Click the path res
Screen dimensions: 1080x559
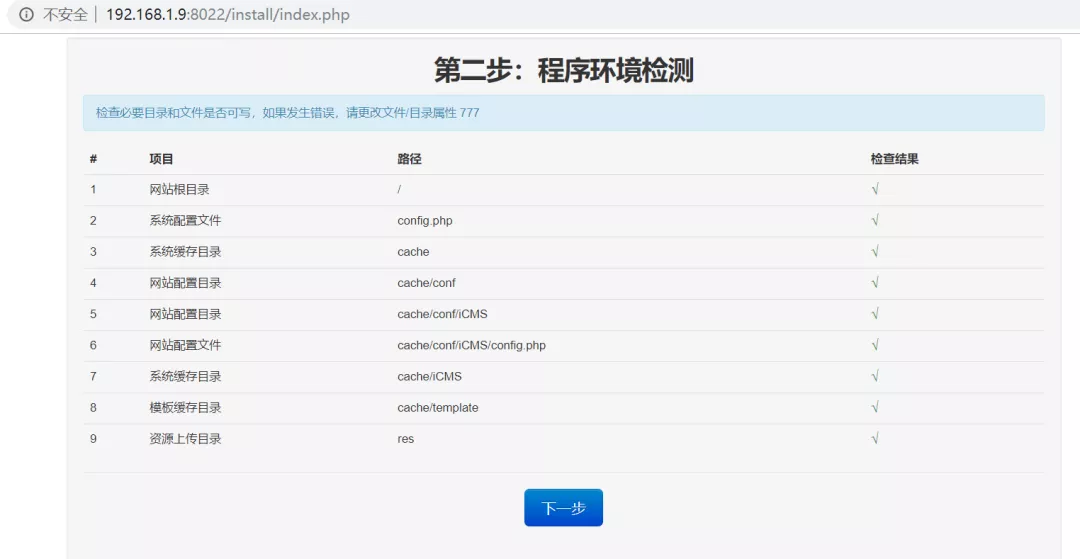[x=406, y=439]
